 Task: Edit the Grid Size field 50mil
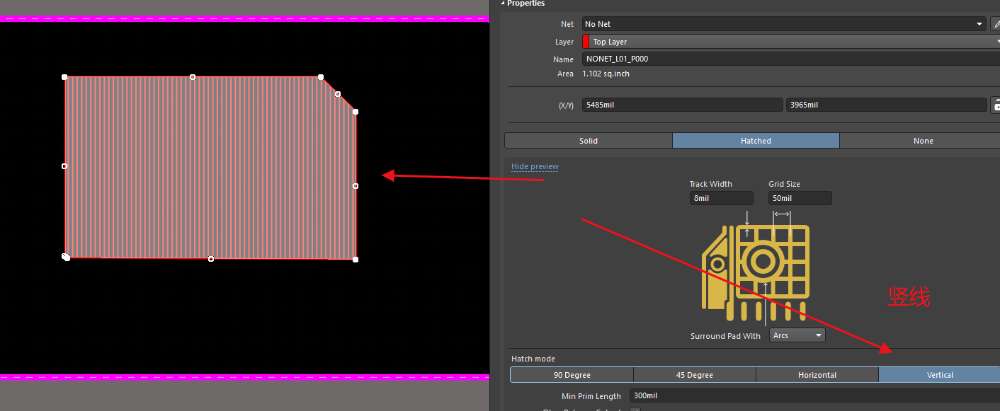[x=800, y=198]
